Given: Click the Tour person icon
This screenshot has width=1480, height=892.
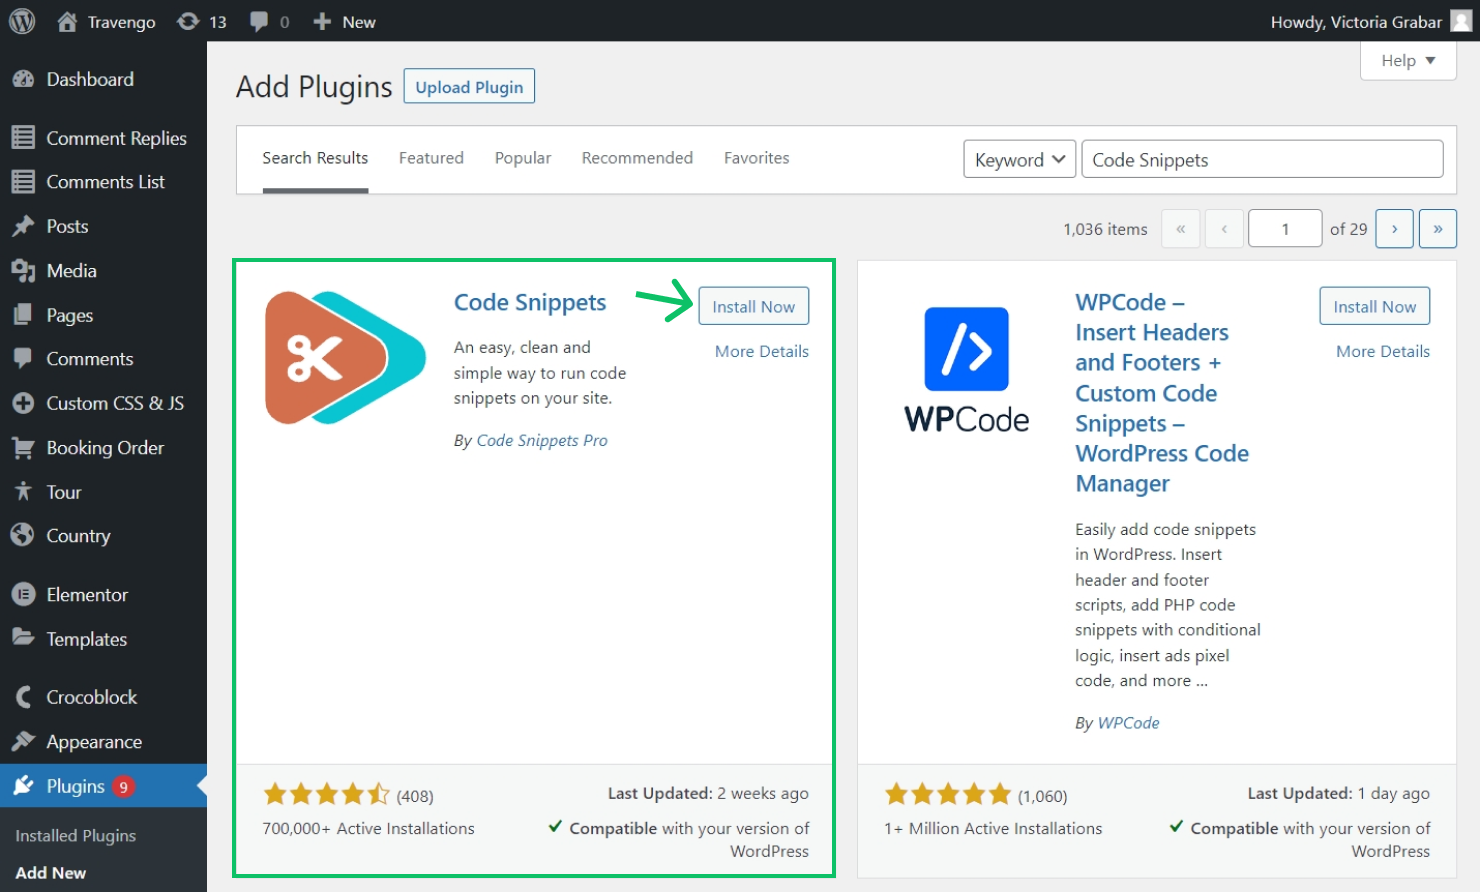Looking at the screenshot, I should 23,491.
